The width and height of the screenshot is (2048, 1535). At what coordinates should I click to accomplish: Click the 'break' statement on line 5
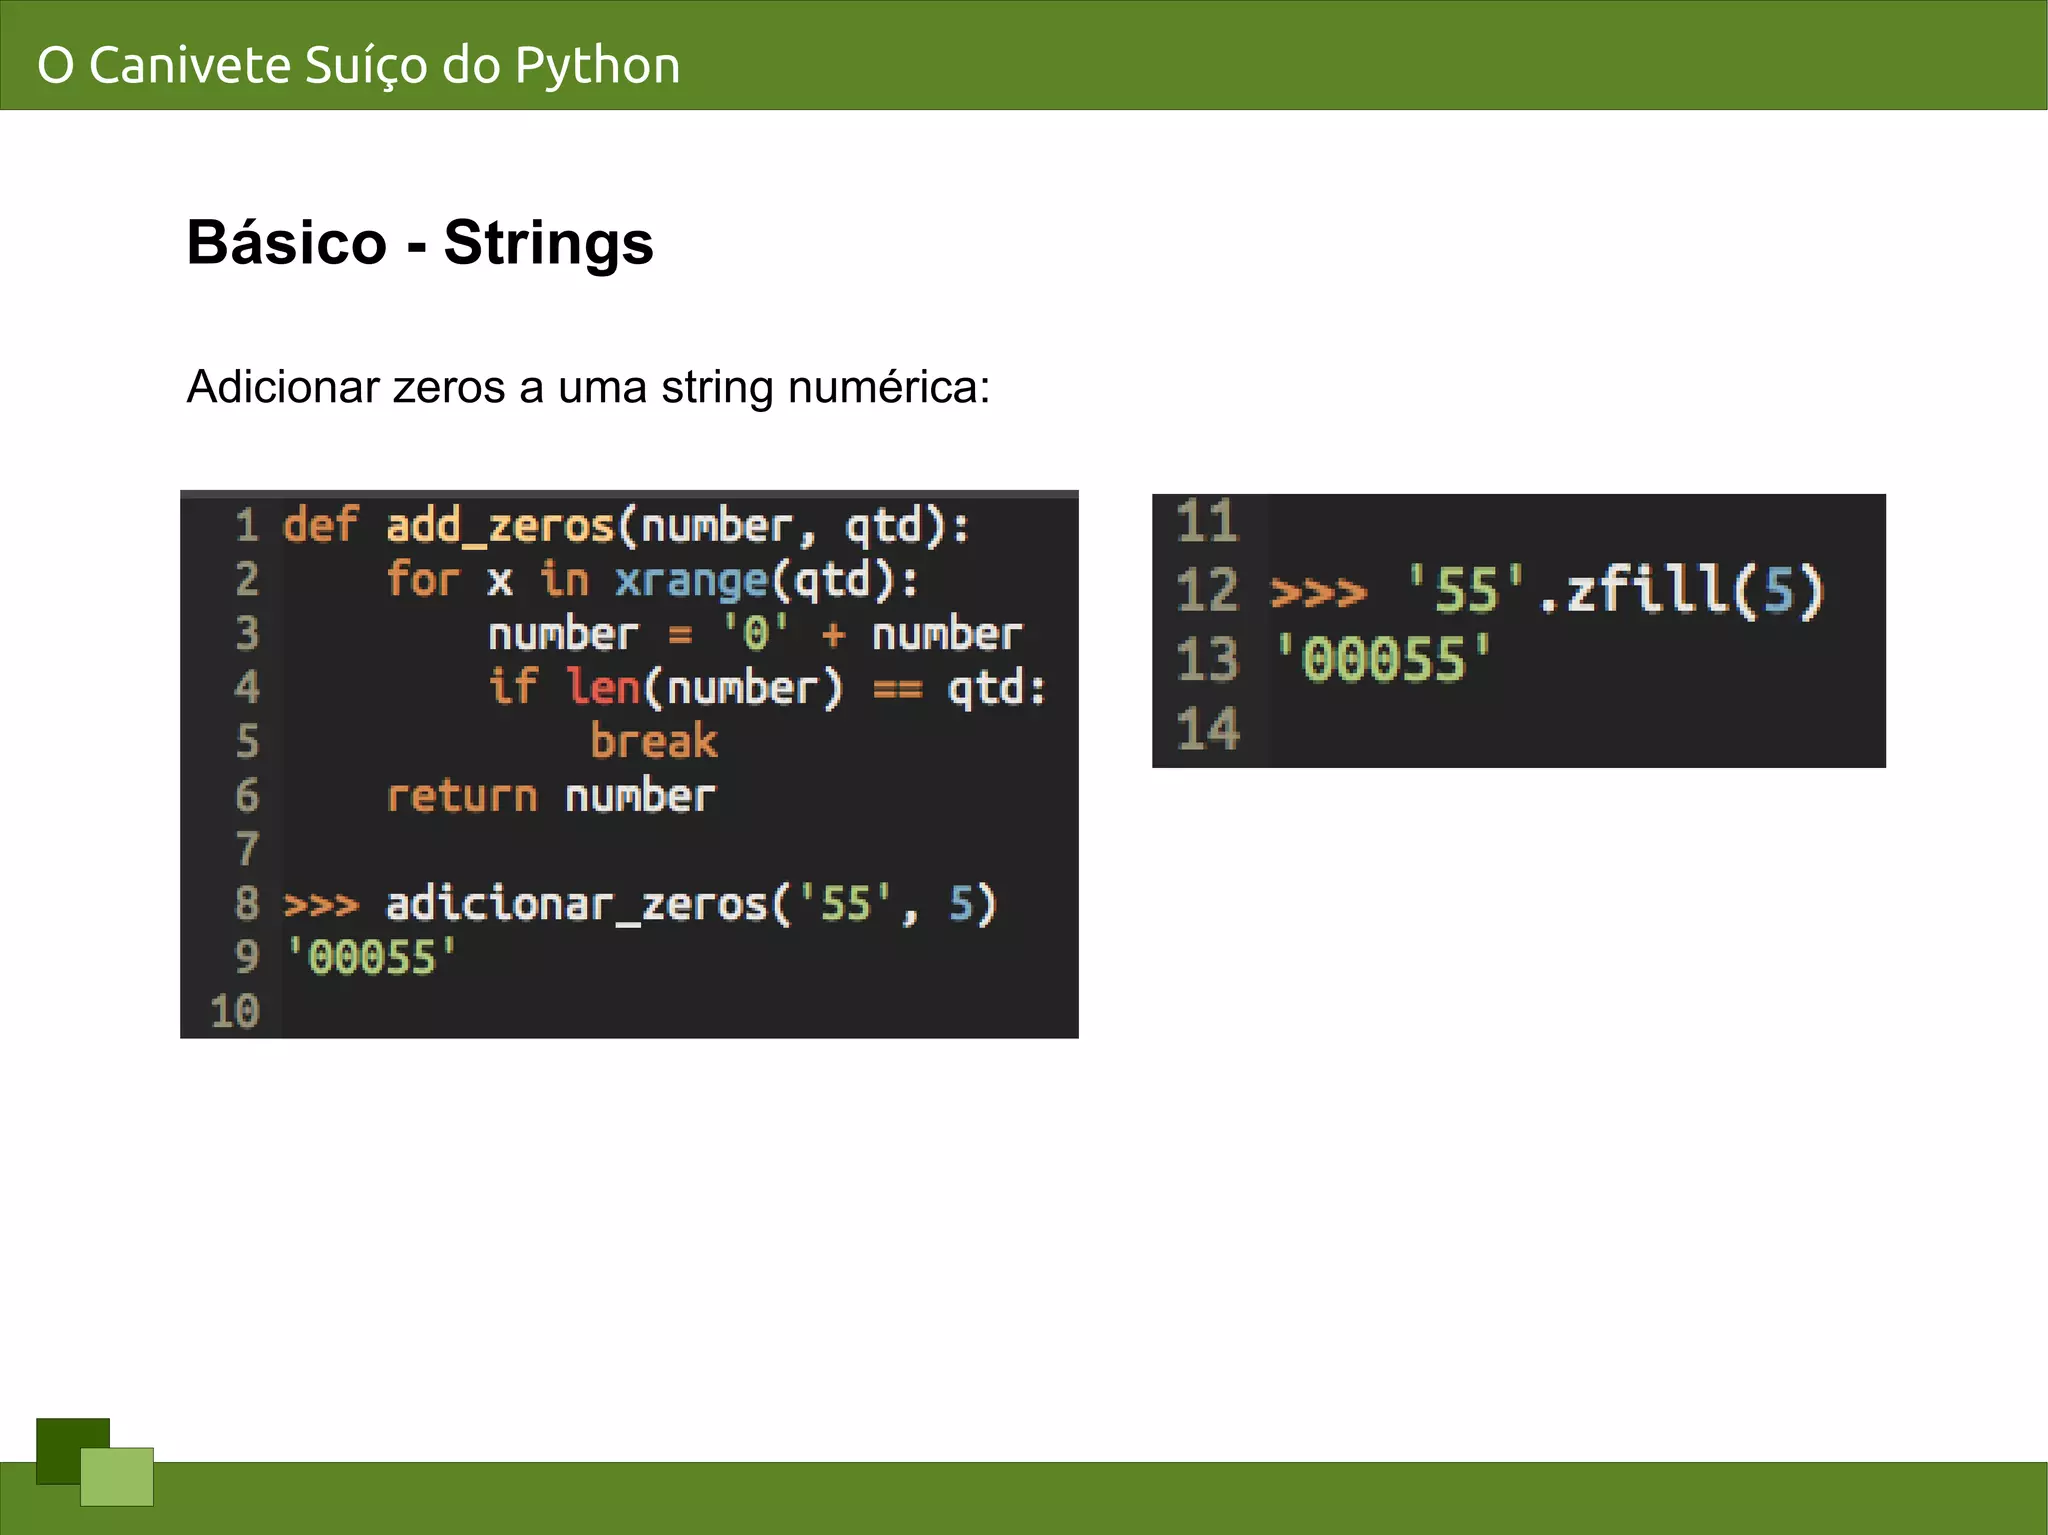[x=654, y=742]
